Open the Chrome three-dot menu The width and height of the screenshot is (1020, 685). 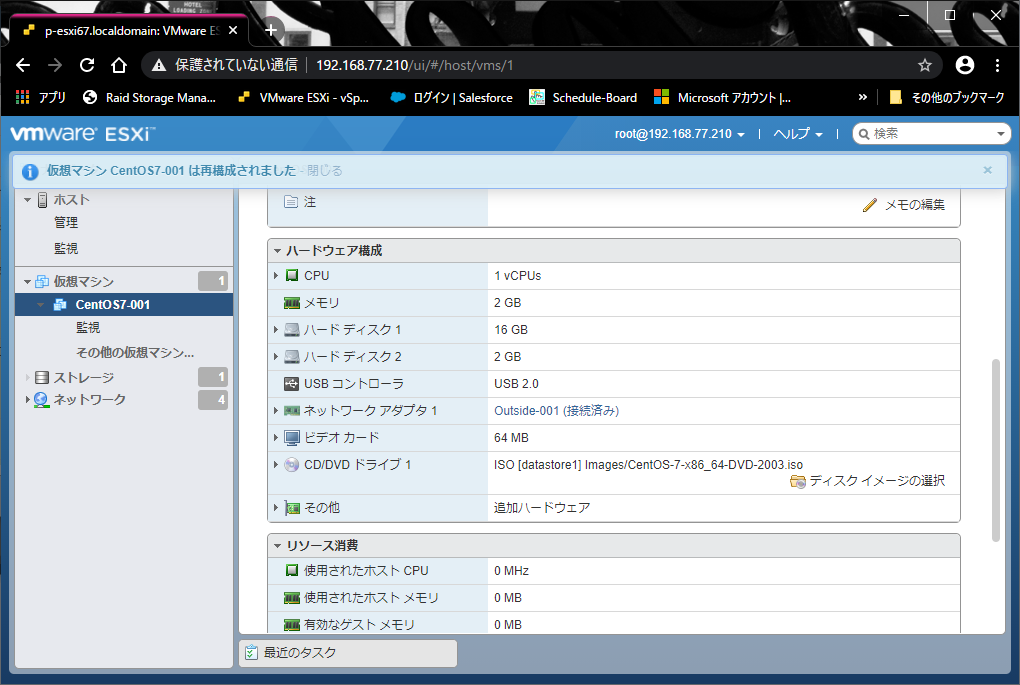tap(997, 65)
